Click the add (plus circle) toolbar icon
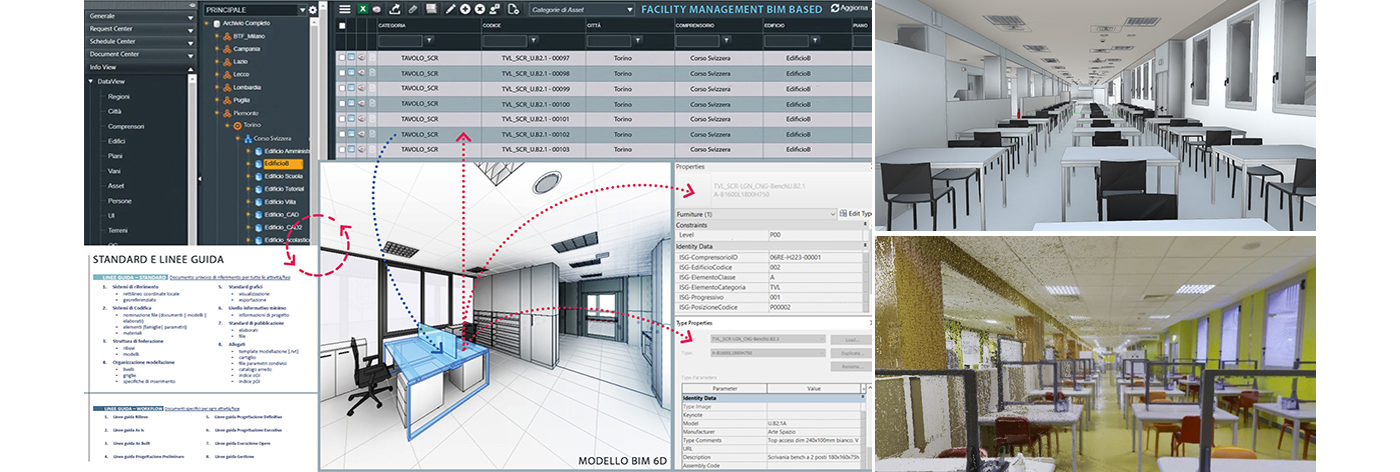This screenshot has height=472, width=1400. 465,9
